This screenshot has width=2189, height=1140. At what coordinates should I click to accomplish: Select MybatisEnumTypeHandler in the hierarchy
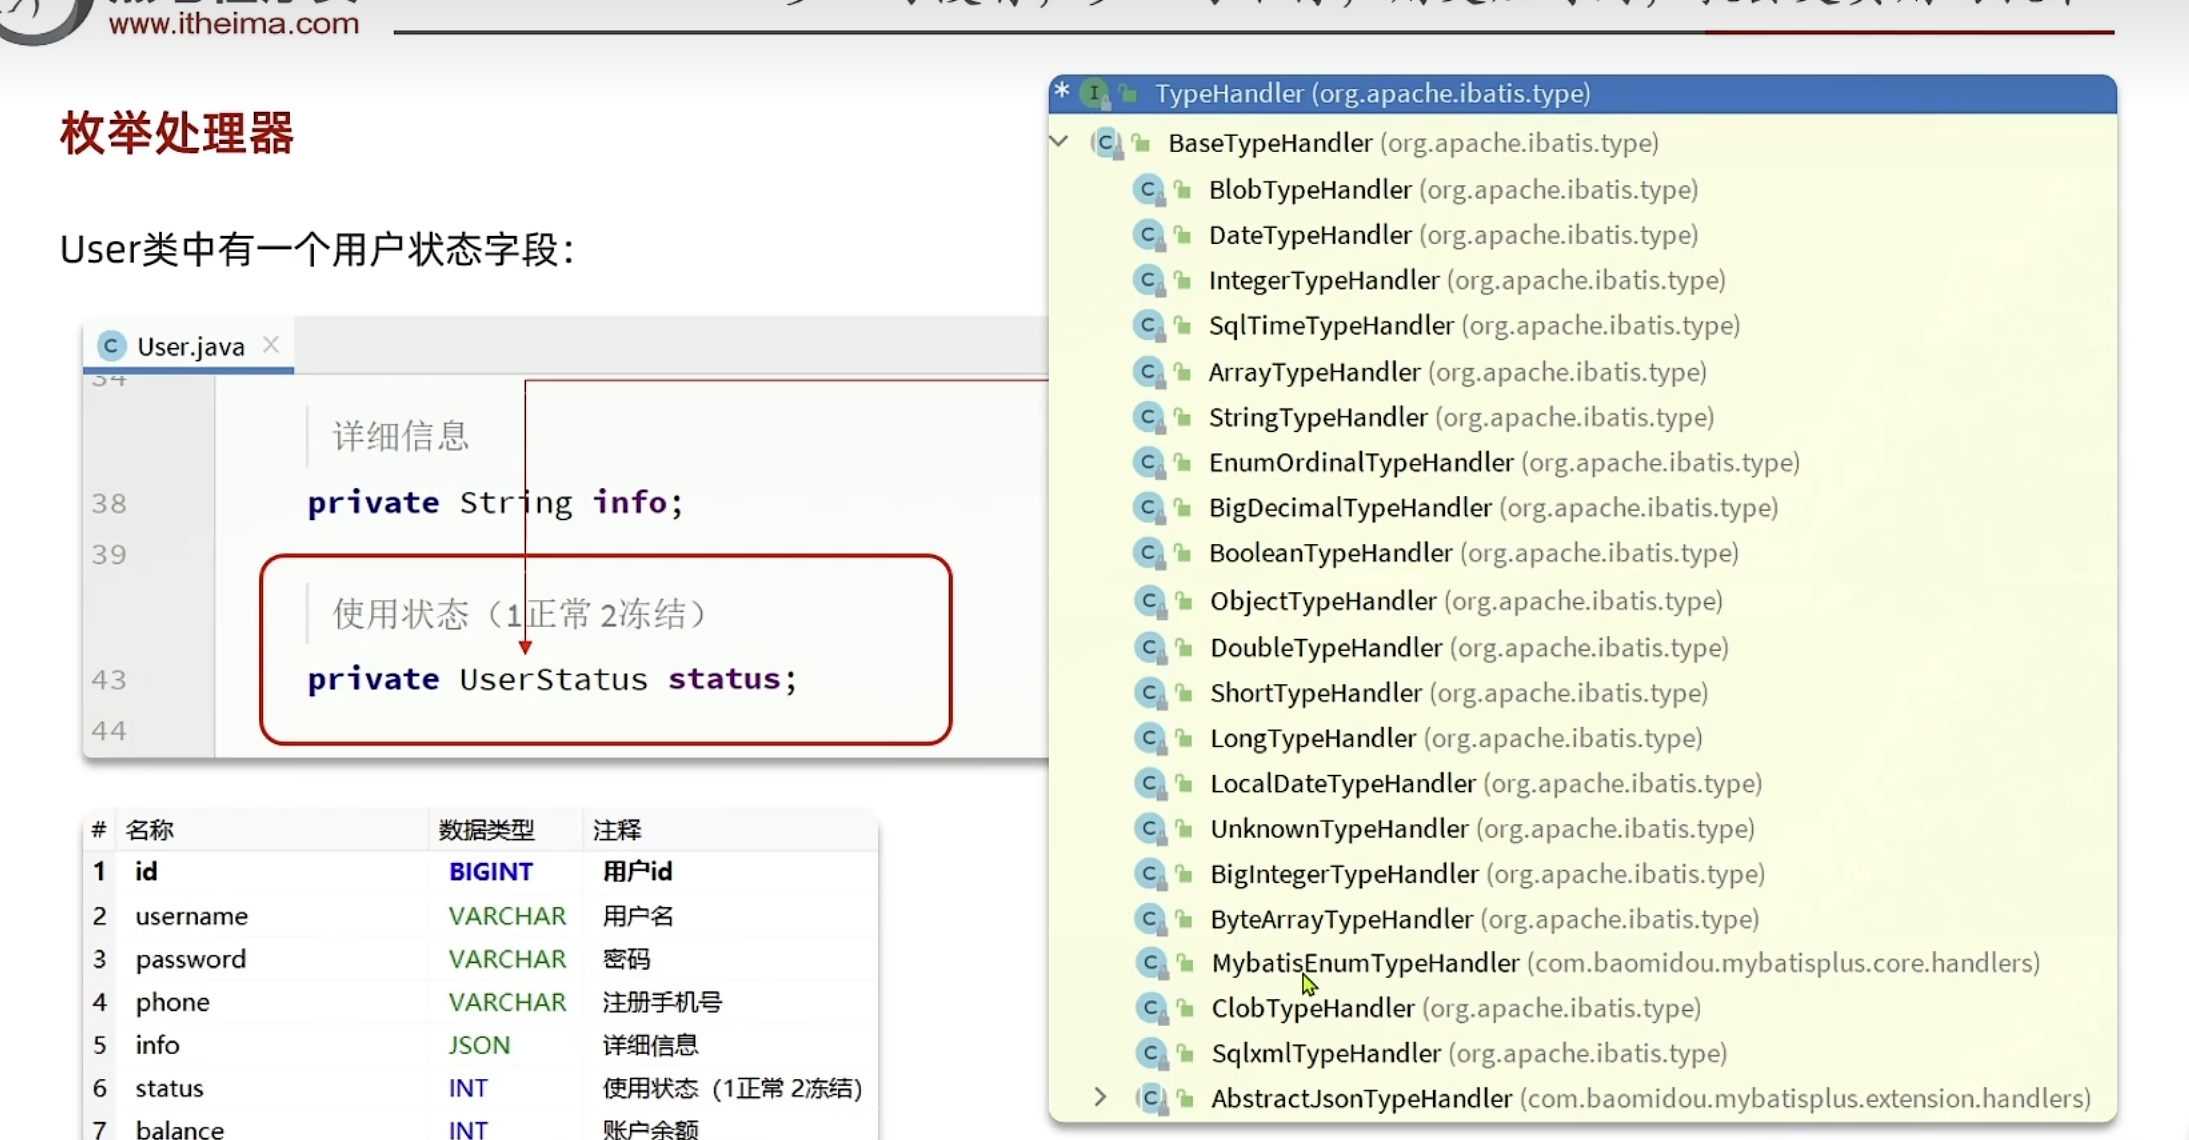click(x=1365, y=963)
